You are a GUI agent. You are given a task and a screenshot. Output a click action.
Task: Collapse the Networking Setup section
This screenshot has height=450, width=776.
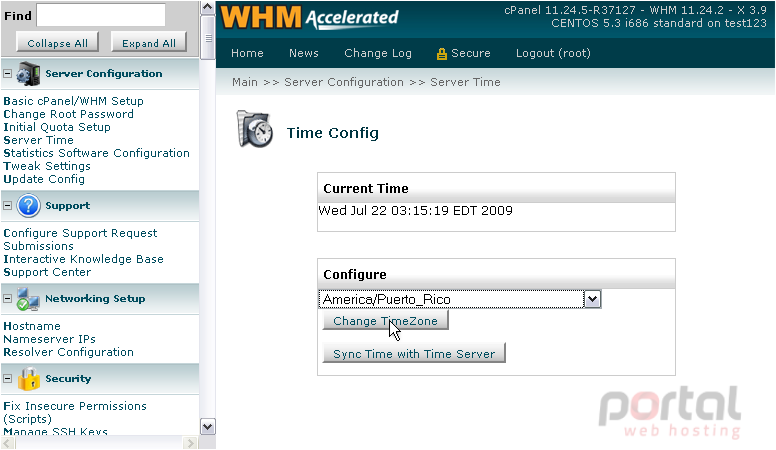tap(7, 299)
